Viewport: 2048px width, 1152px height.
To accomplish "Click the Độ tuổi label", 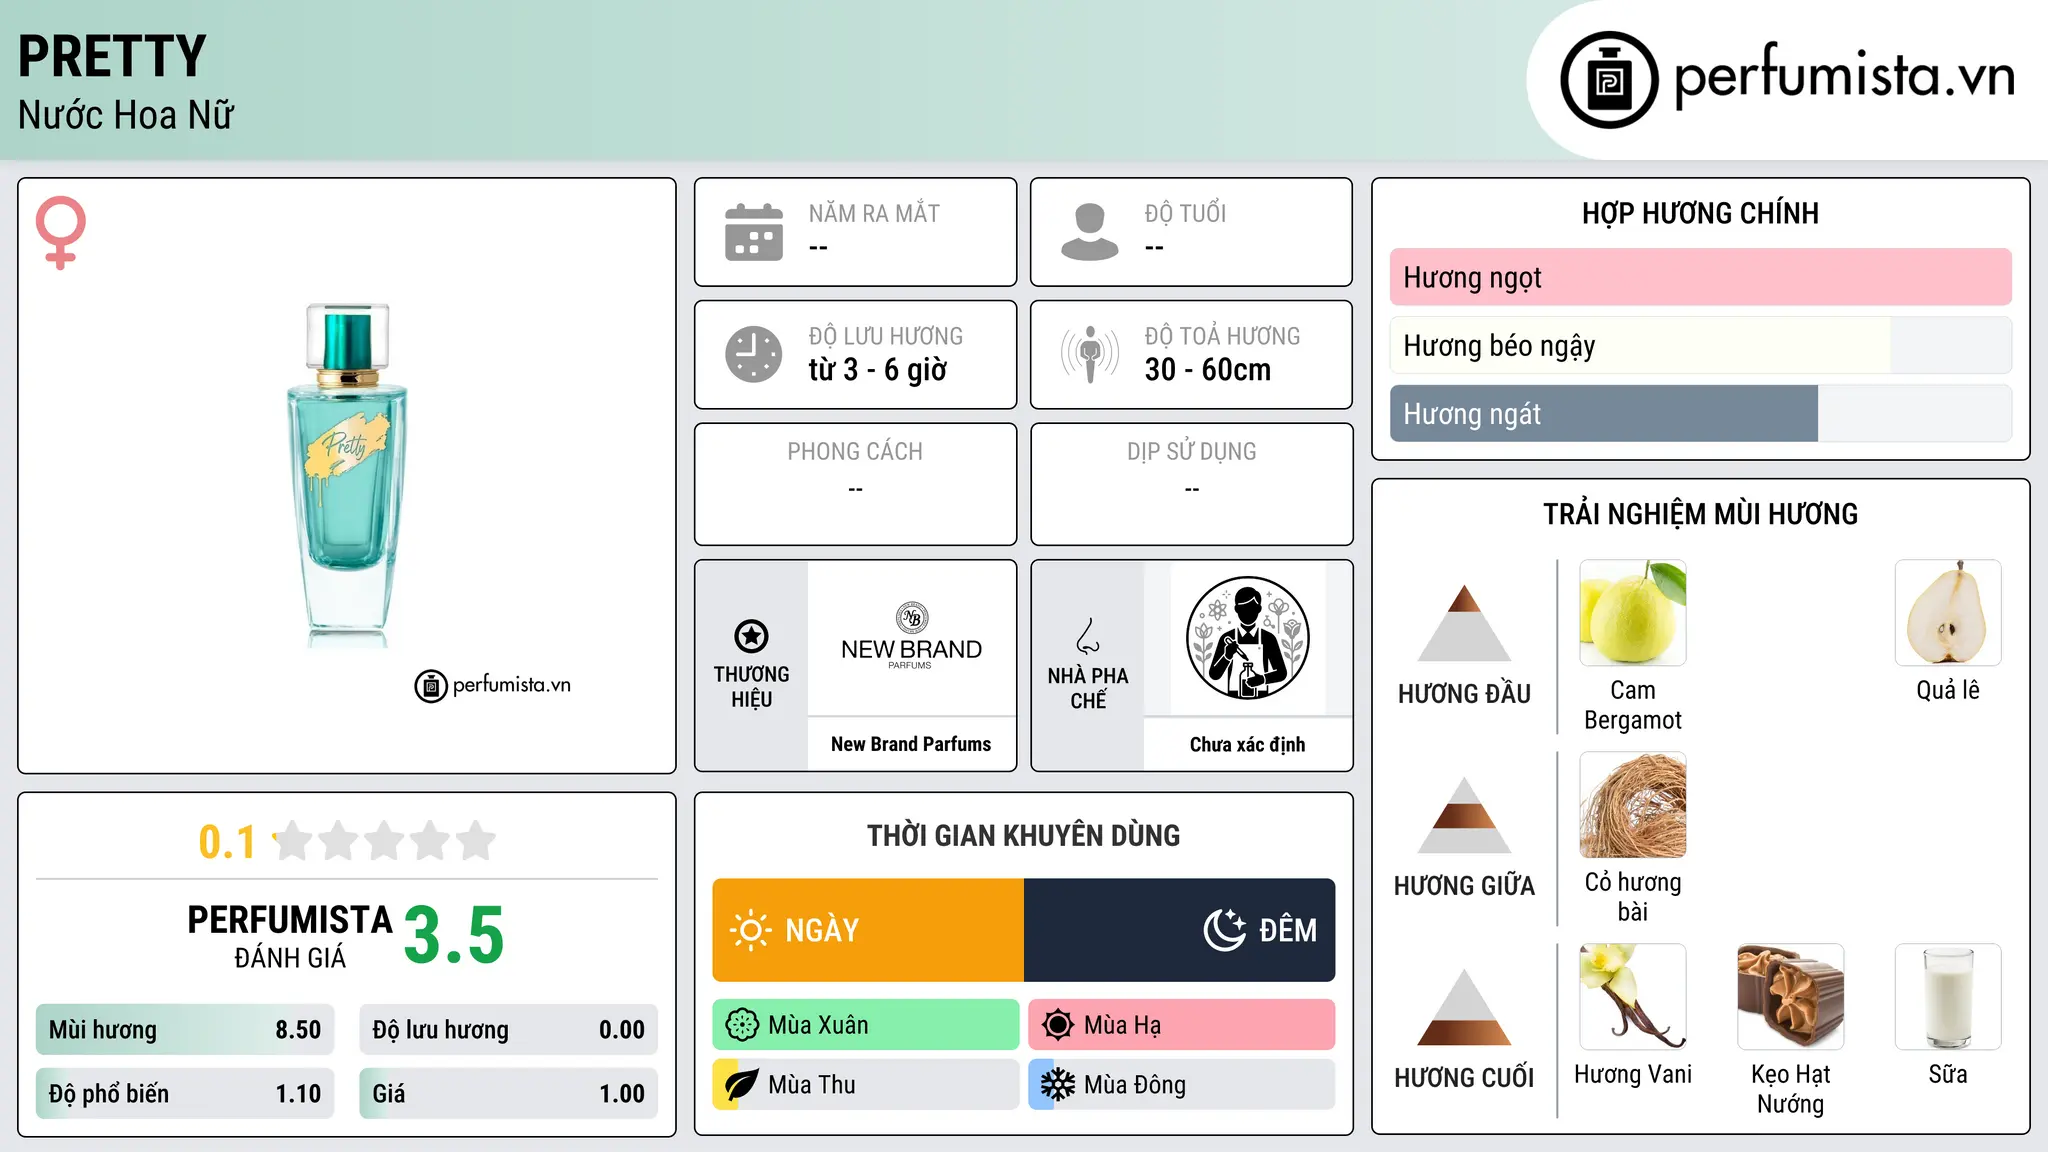I will 1185,213.
